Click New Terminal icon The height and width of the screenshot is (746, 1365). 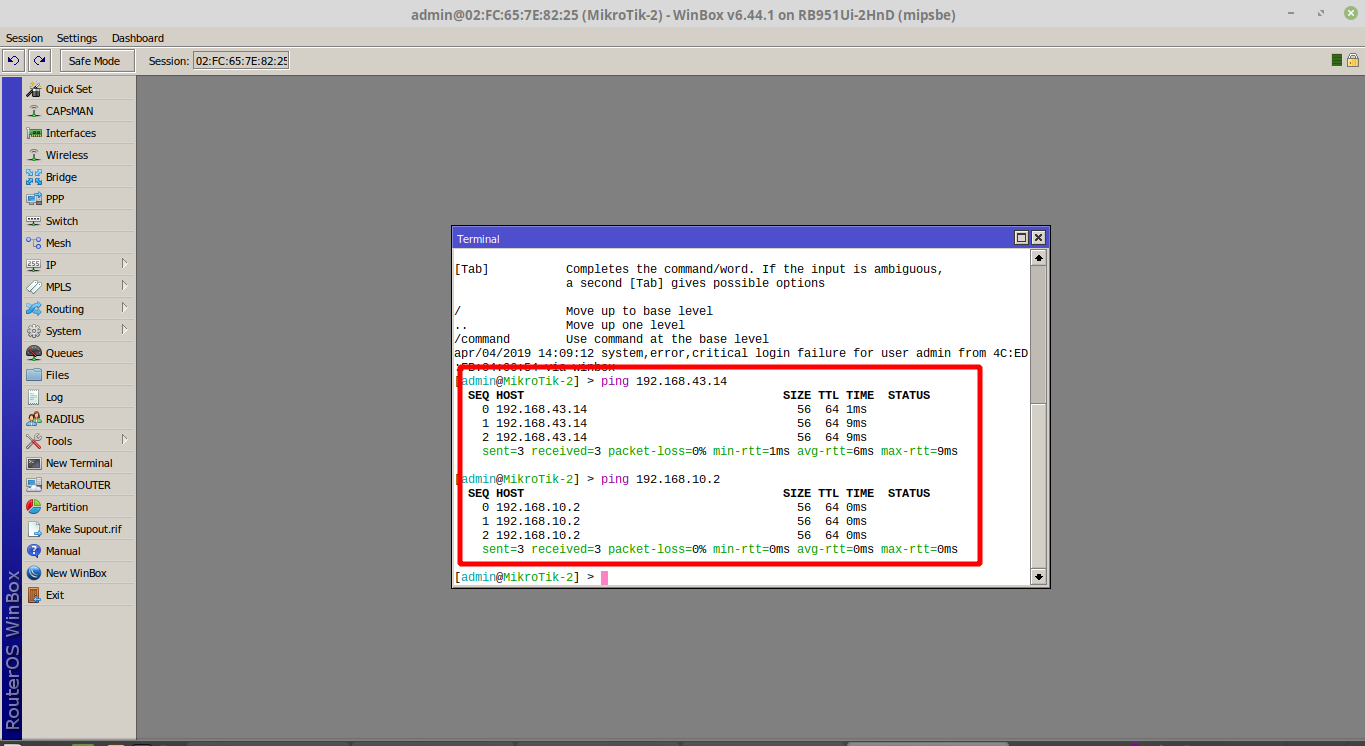(x=34, y=463)
